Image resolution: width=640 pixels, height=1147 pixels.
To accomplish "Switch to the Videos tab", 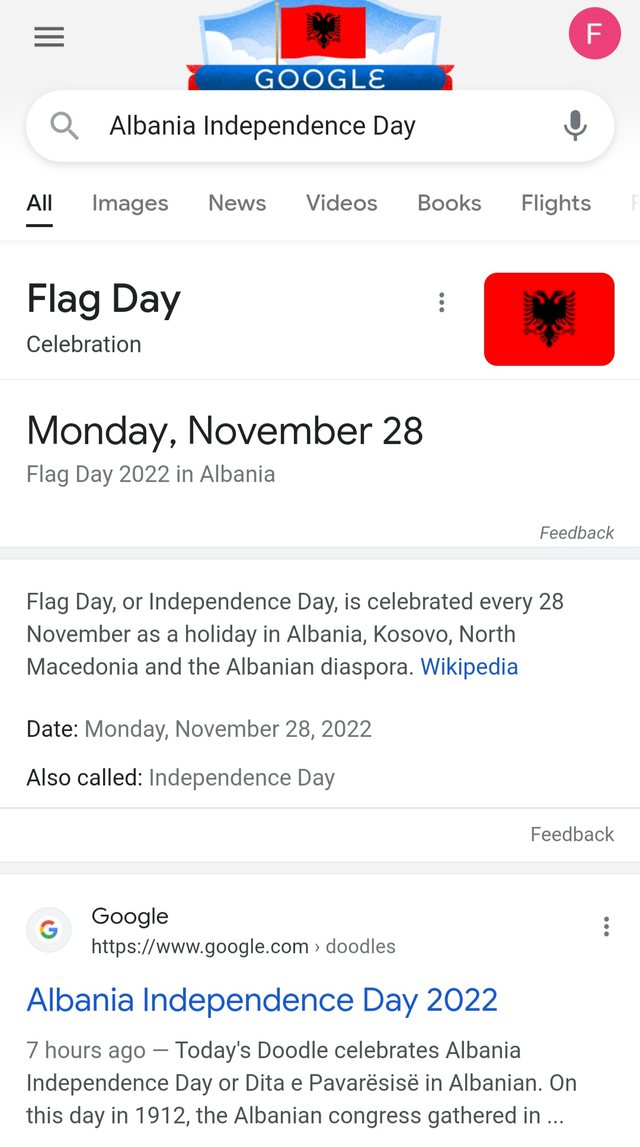I will [x=342, y=203].
